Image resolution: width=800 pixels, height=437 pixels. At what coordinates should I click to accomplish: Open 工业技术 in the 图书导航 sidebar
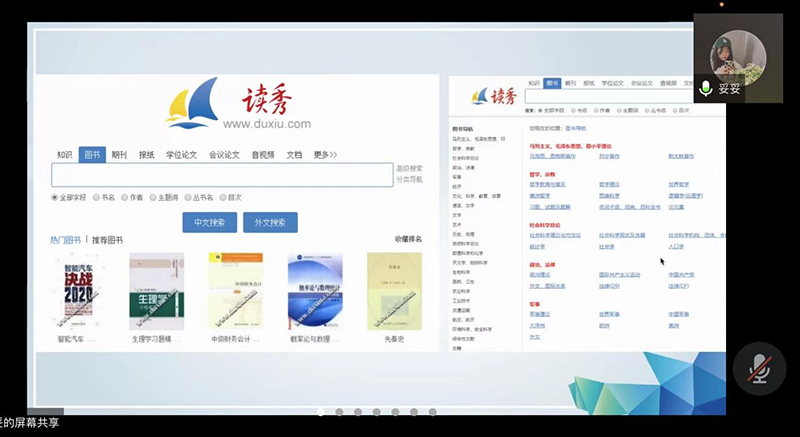point(461,301)
